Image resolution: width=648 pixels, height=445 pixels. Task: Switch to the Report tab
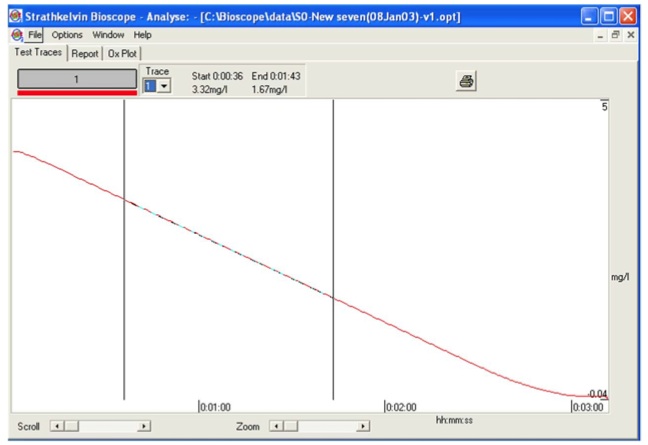[x=85, y=54]
